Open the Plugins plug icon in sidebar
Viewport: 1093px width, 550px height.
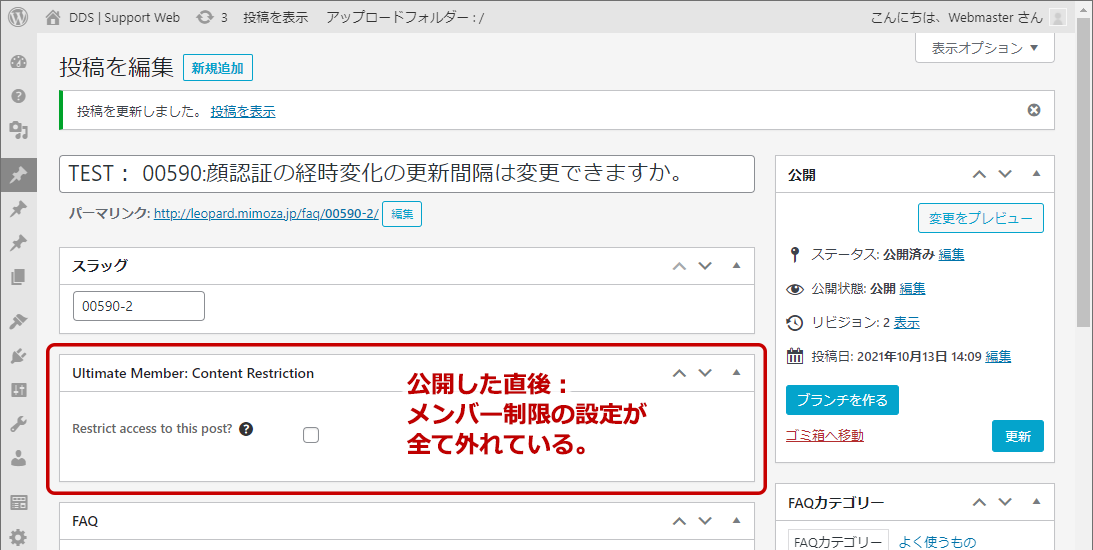(18, 354)
